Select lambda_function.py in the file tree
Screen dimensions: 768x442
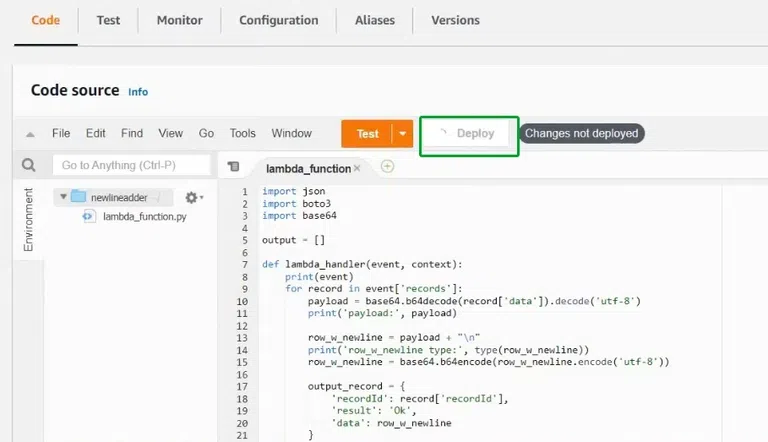144,217
